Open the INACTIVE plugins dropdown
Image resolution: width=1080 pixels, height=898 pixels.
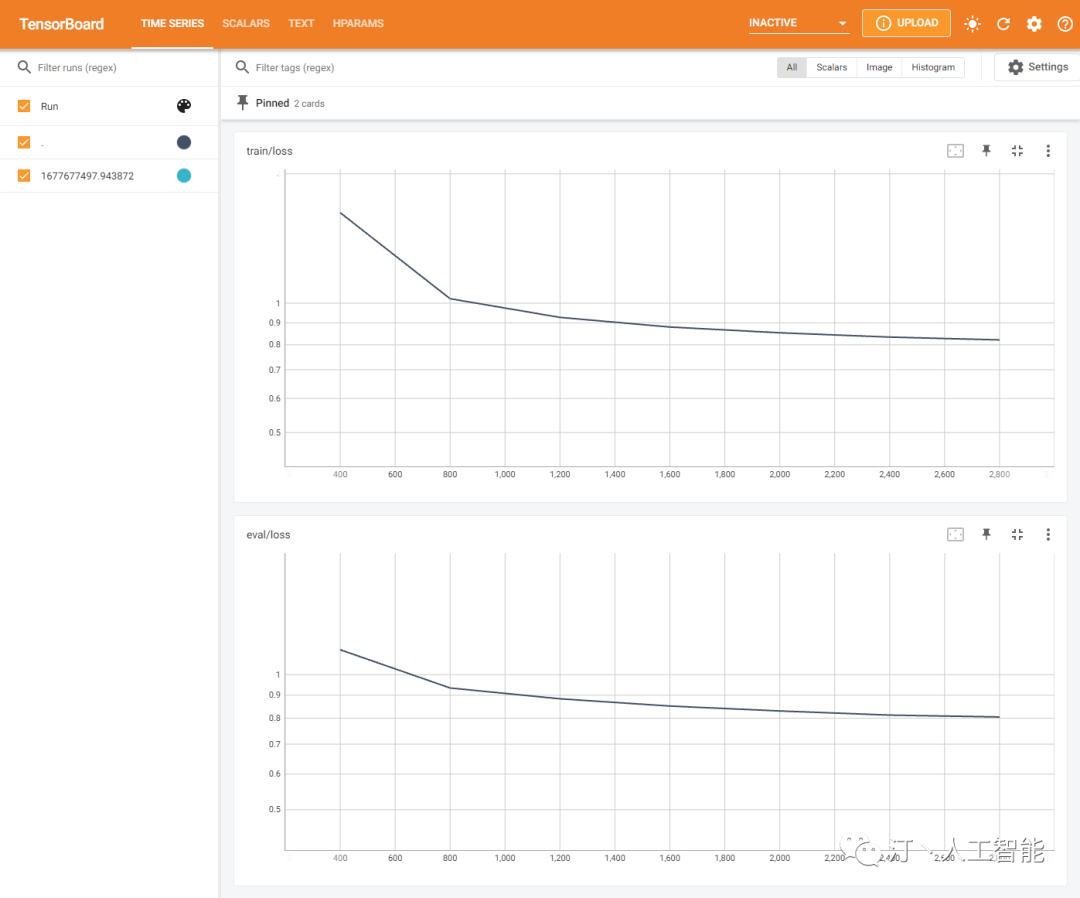click(798, 23)
